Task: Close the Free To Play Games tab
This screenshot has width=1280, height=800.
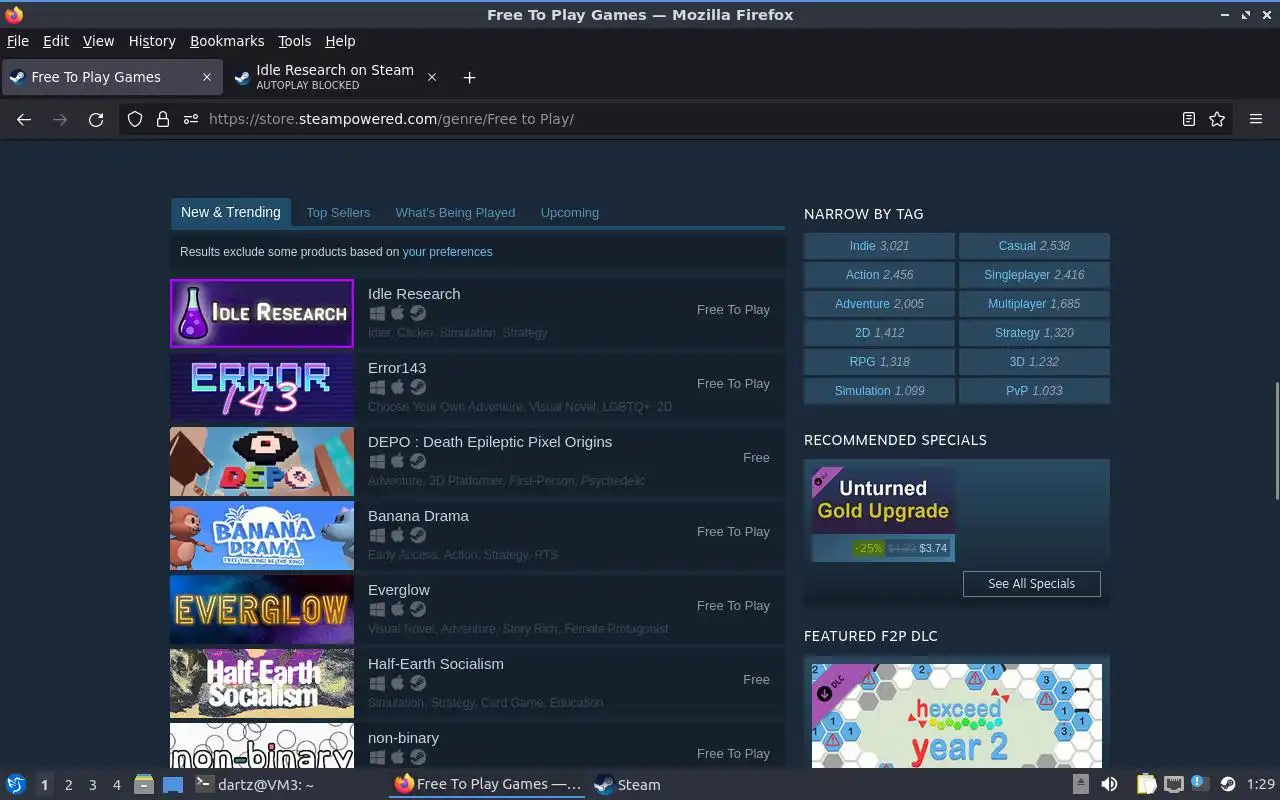Action: 207,77
